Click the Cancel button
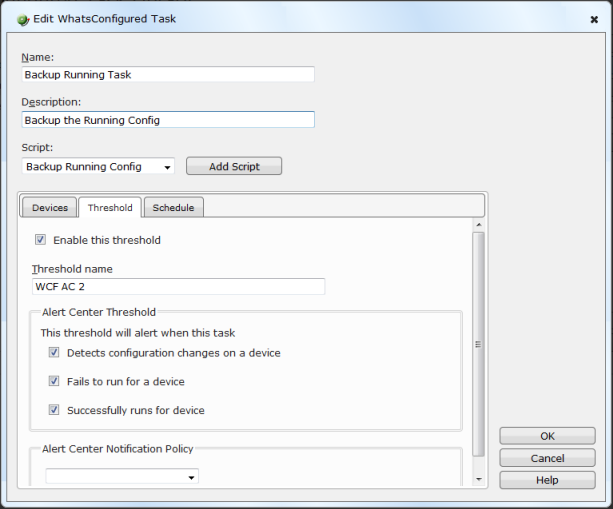 [547, 458]
